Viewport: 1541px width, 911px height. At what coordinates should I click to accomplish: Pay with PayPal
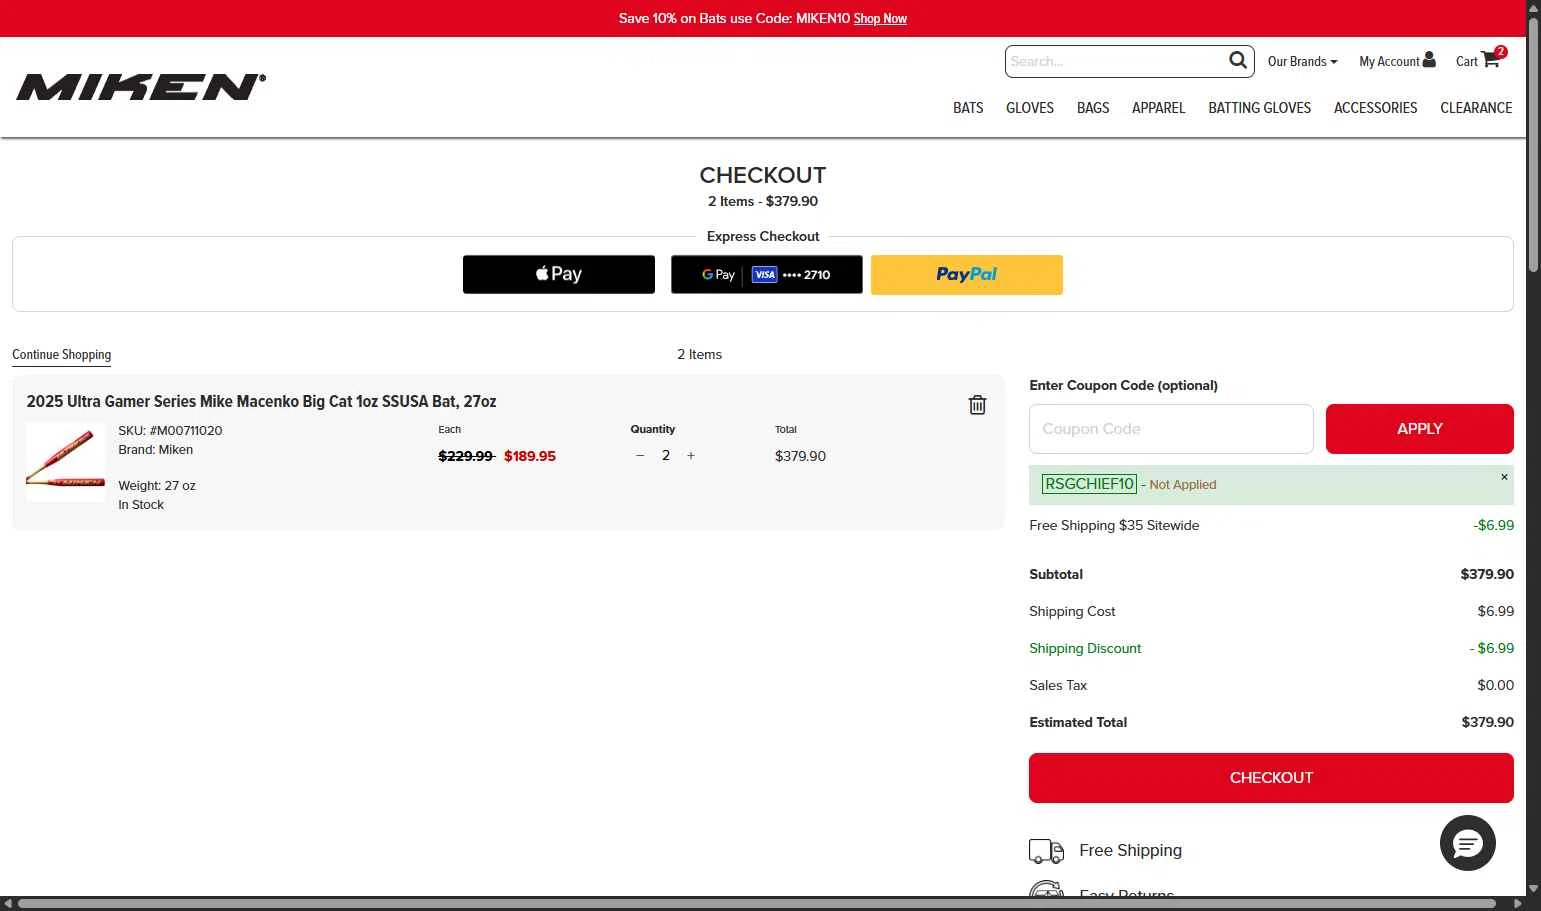tap(967, 274)
